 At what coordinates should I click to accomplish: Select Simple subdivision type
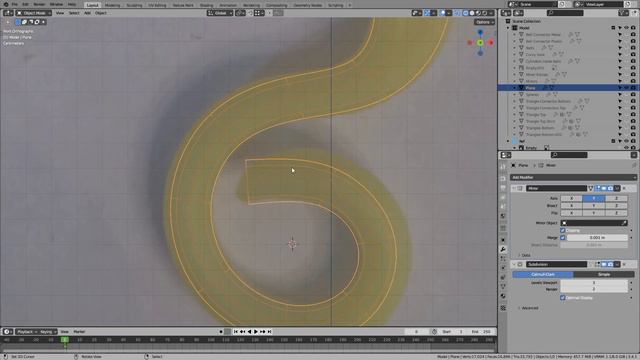pos(604,275)
